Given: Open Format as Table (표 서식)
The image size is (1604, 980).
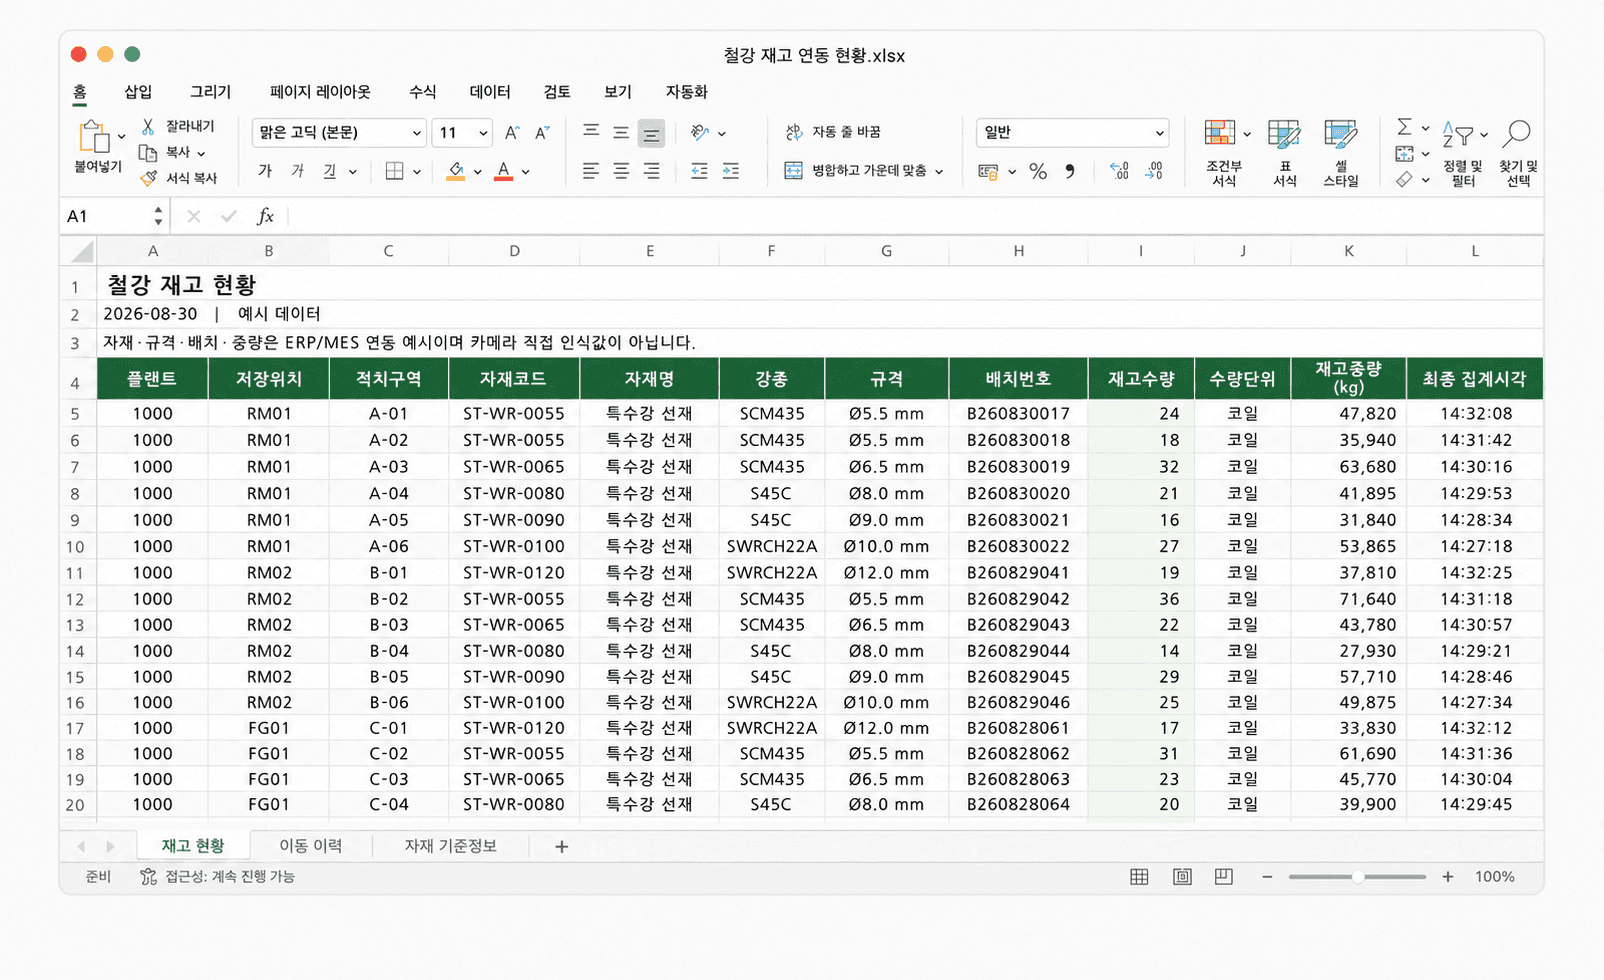Looking at the screenshot, I should (1285, 152).
